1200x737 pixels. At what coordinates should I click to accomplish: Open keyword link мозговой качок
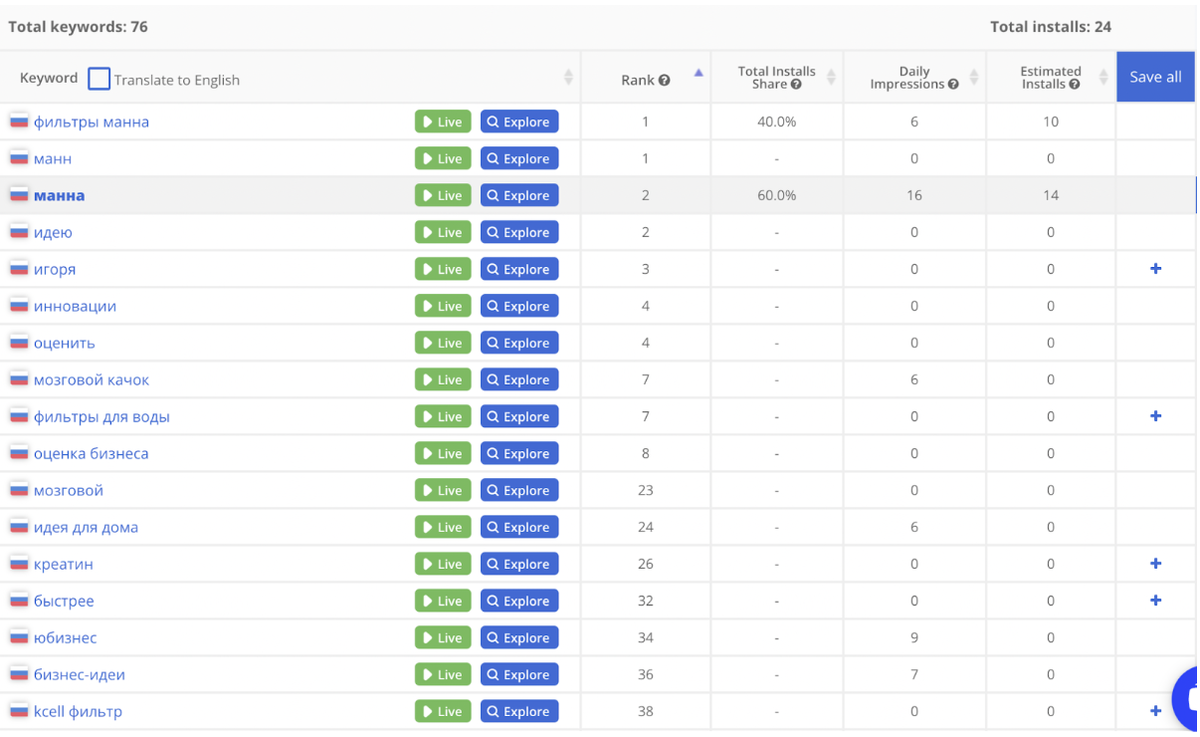pyautogui.click(x=91, y=380)
